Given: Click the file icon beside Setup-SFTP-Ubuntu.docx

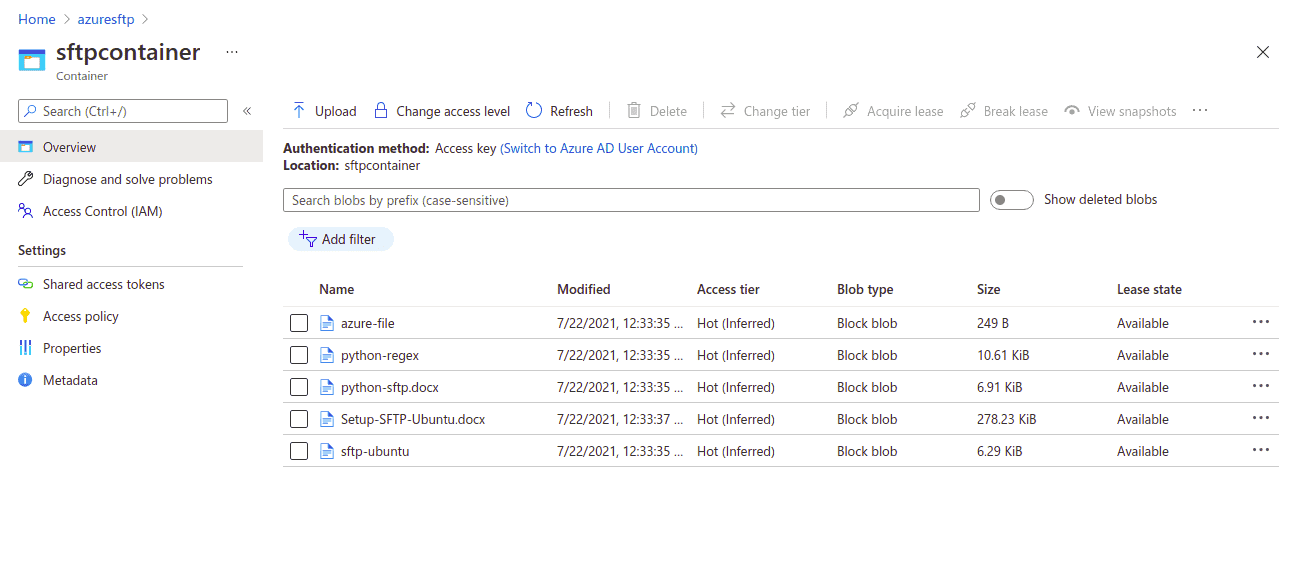Looking at the screenshot, I should point(326,419).
